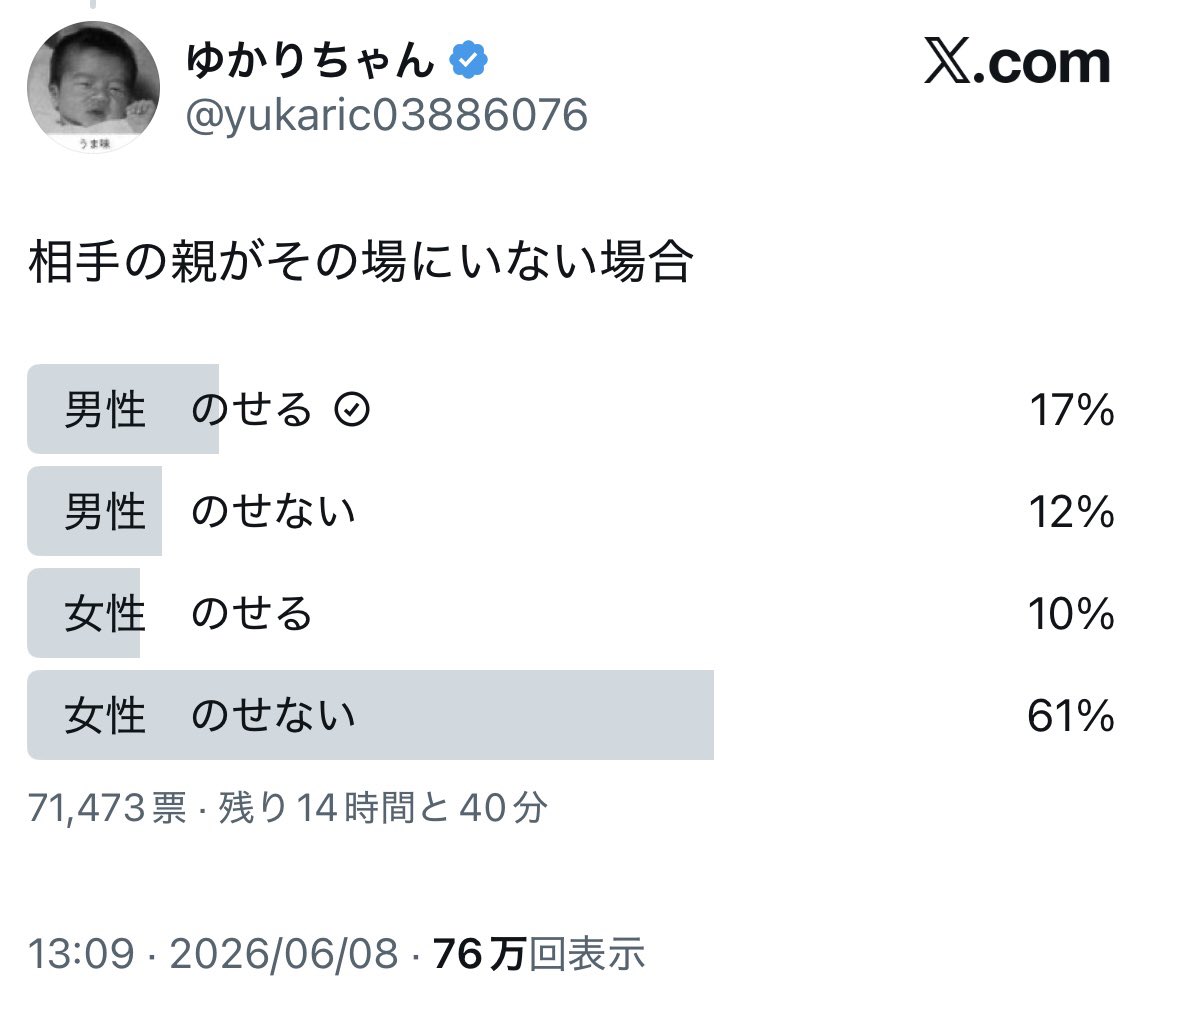The width and height of the screenshot is (1179, 1024).
Task: Click the 76万回表示 view count
Action: click(x=538, y=954)
